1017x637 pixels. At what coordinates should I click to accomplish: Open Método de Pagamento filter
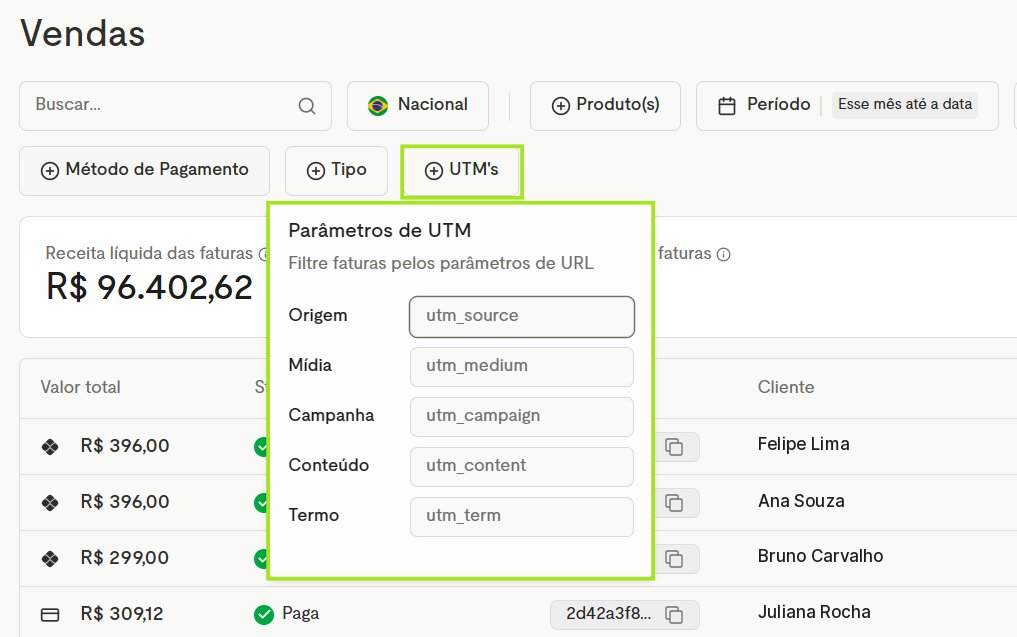pyautogui.click(x=145, y=171)
